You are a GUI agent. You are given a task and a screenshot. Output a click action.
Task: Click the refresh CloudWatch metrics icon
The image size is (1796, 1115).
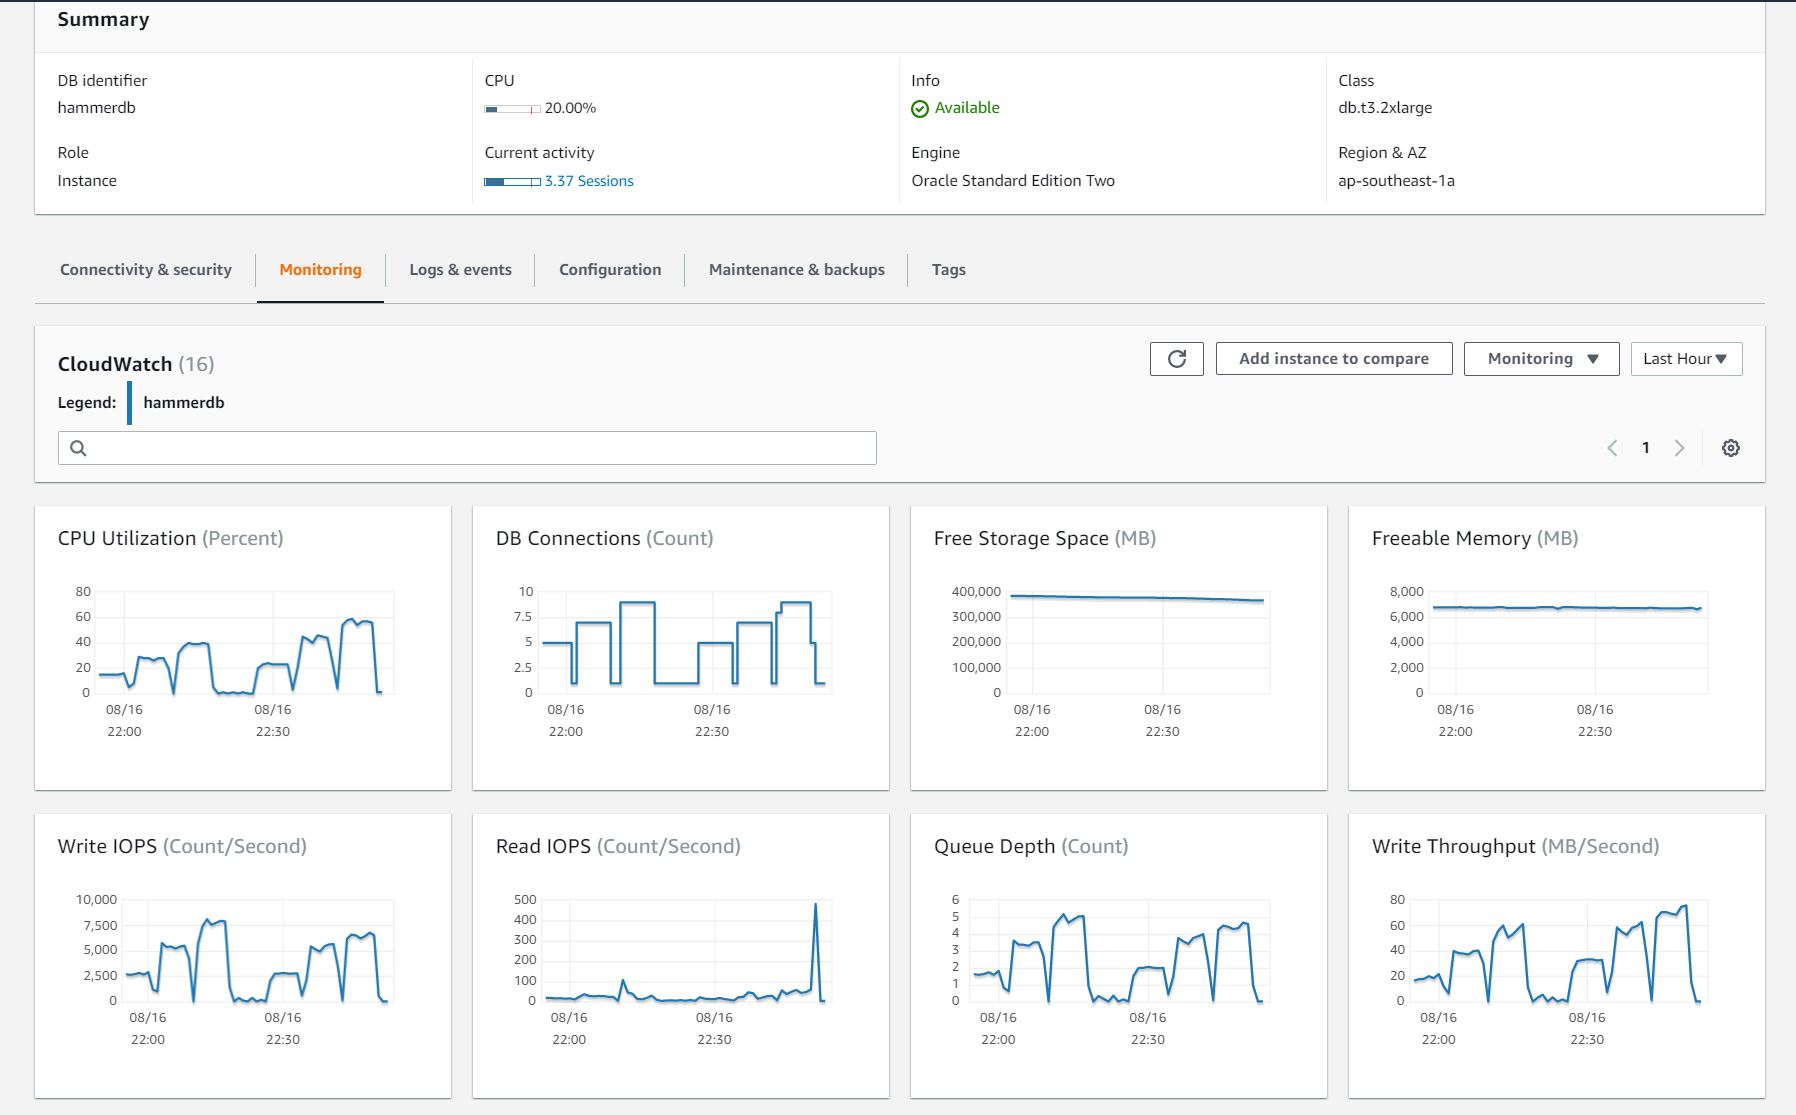1176,359
